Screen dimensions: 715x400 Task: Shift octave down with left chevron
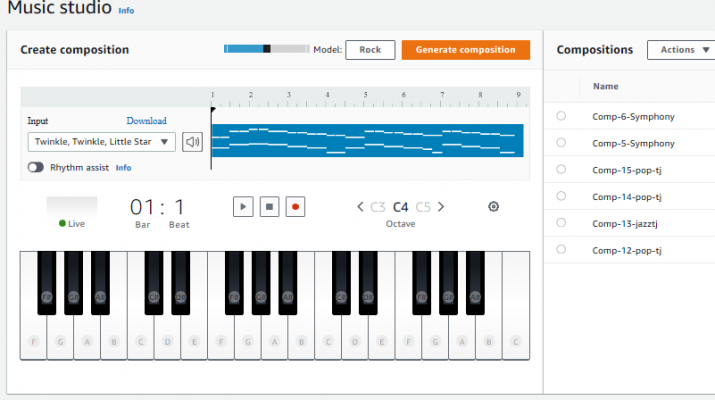(360, 207)
